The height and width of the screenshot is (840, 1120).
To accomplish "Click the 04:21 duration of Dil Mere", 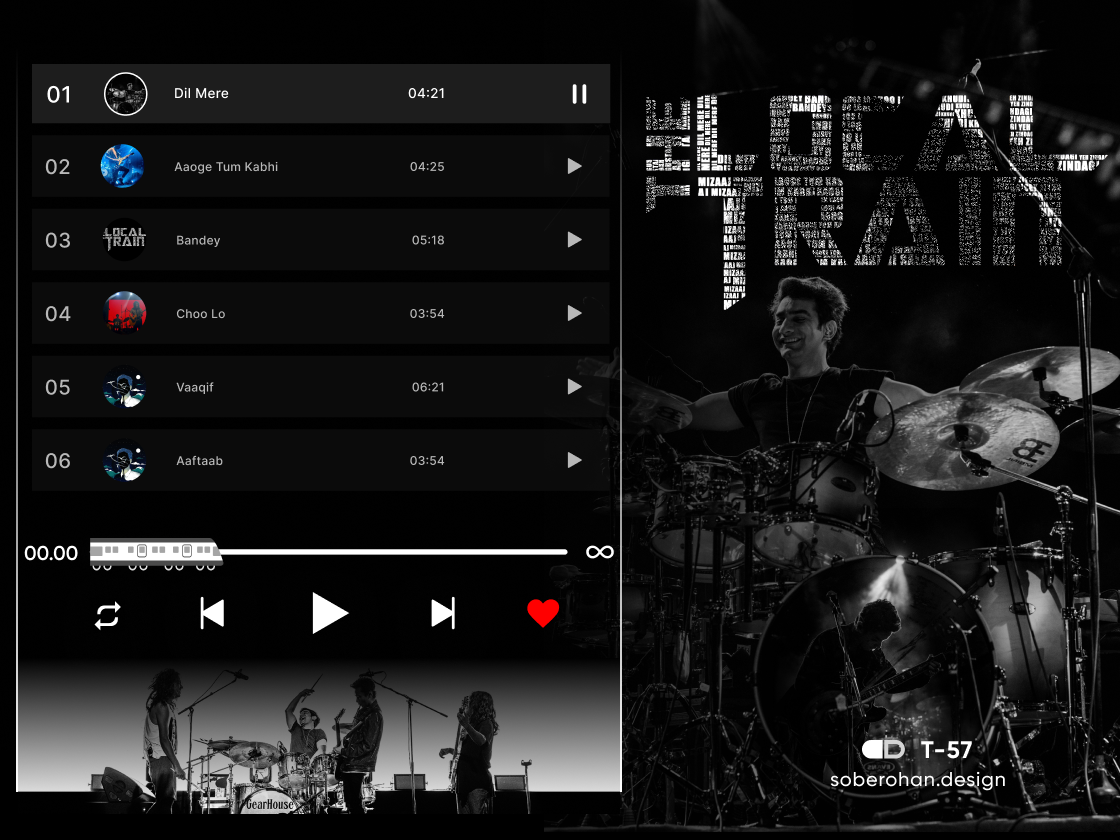I will click(426, 94).
